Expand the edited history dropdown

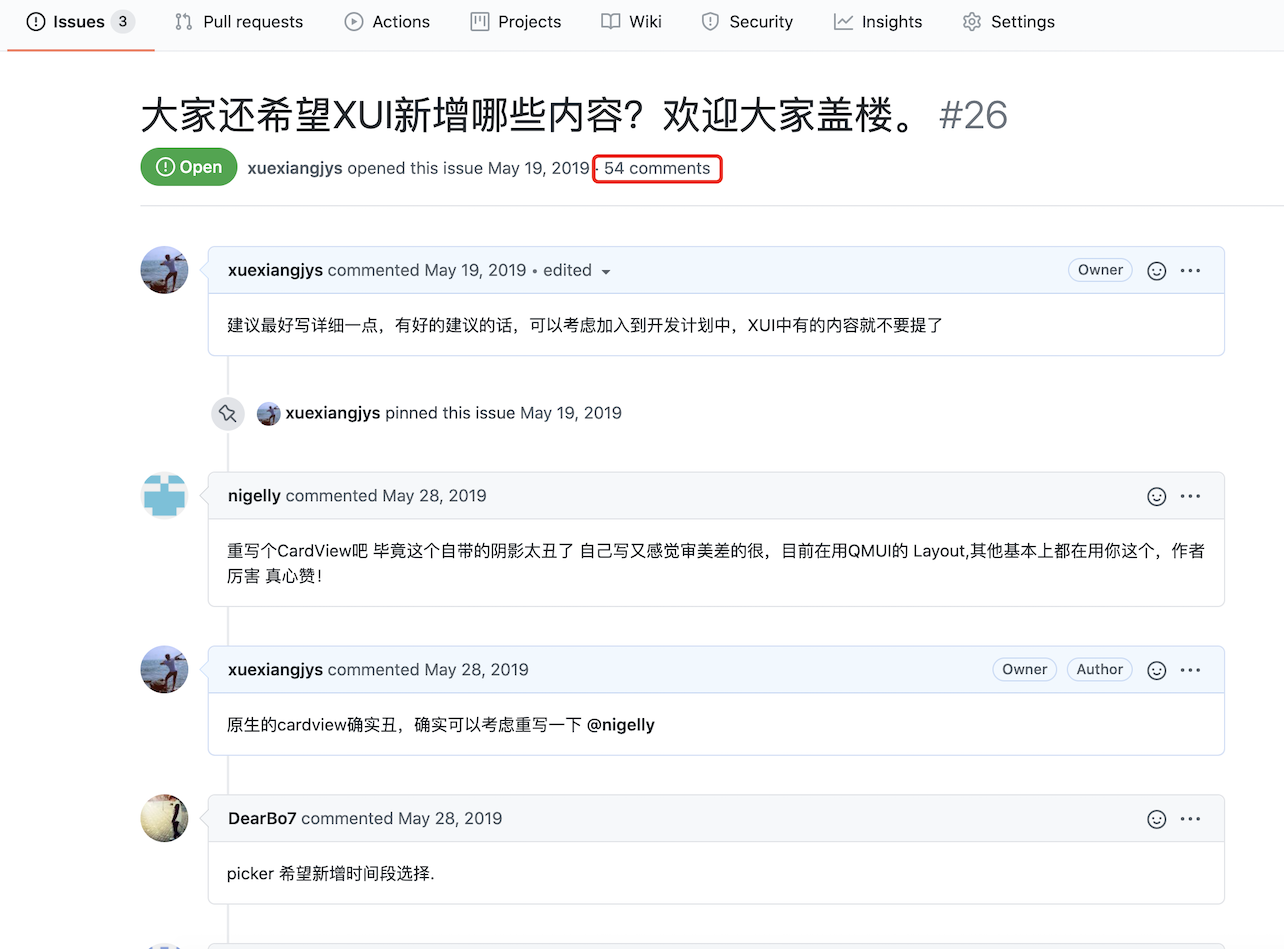577,270
